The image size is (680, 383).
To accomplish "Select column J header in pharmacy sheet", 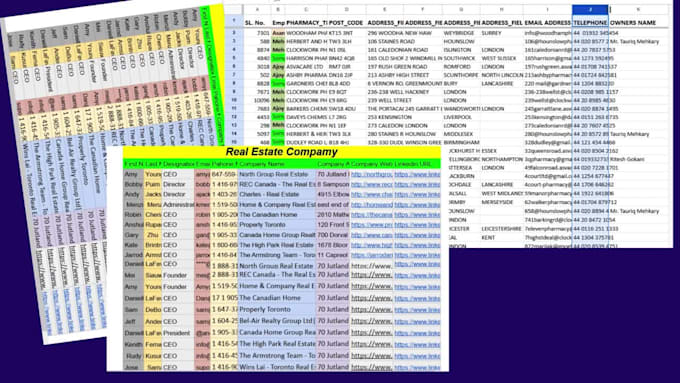I will click(590, 10).
